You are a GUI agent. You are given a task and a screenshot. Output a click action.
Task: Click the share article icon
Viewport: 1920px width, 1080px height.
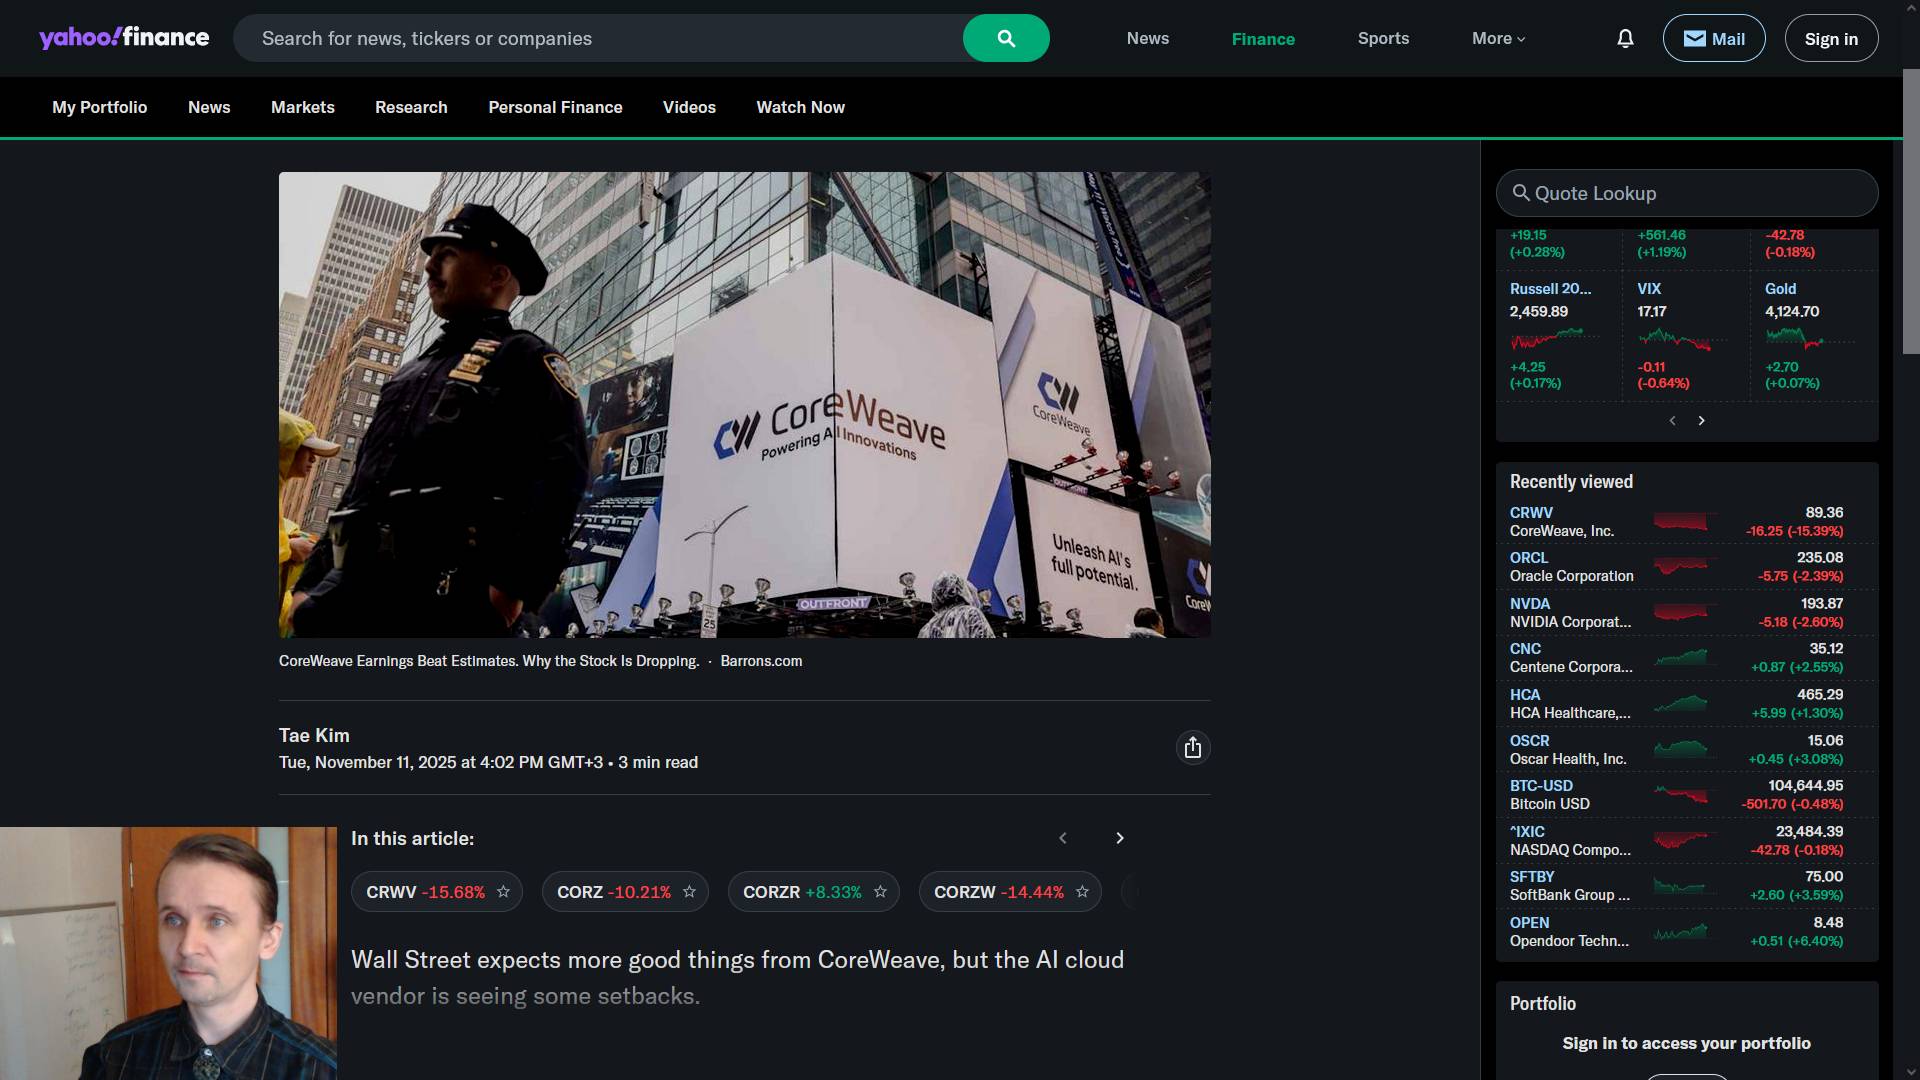[x=1192, y=748]
